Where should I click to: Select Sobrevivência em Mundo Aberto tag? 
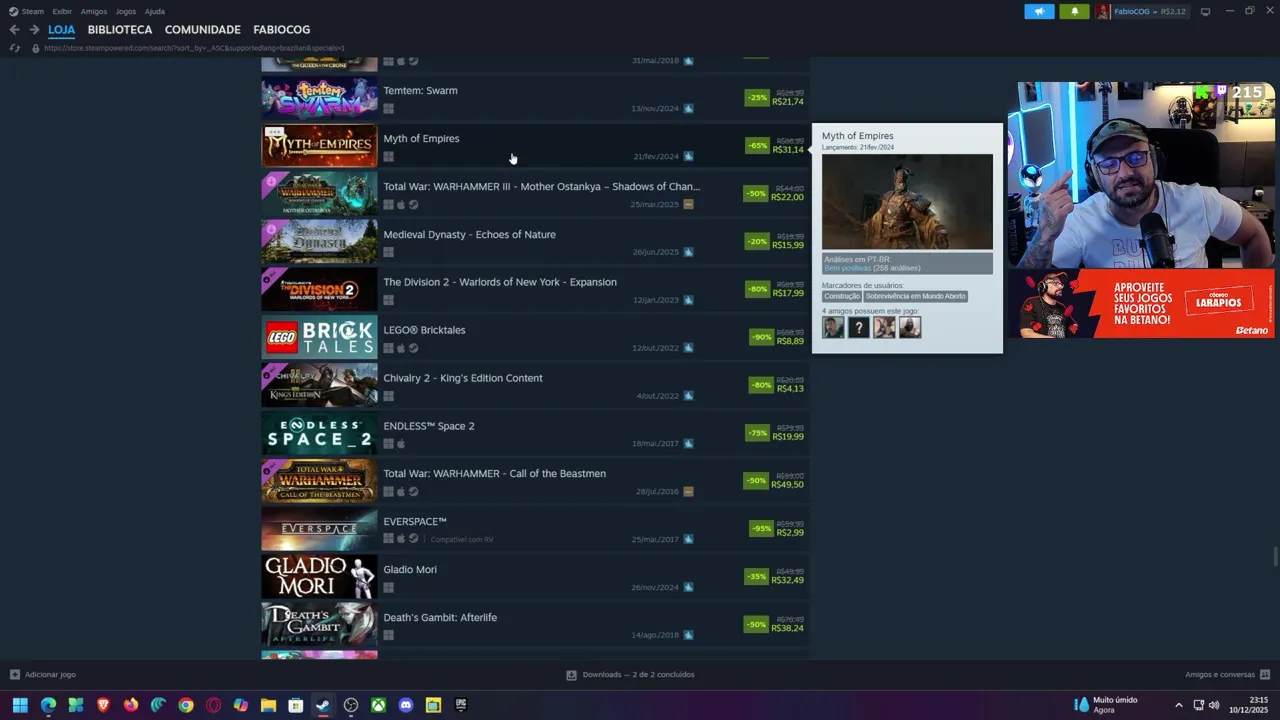(x=916, y=296)
